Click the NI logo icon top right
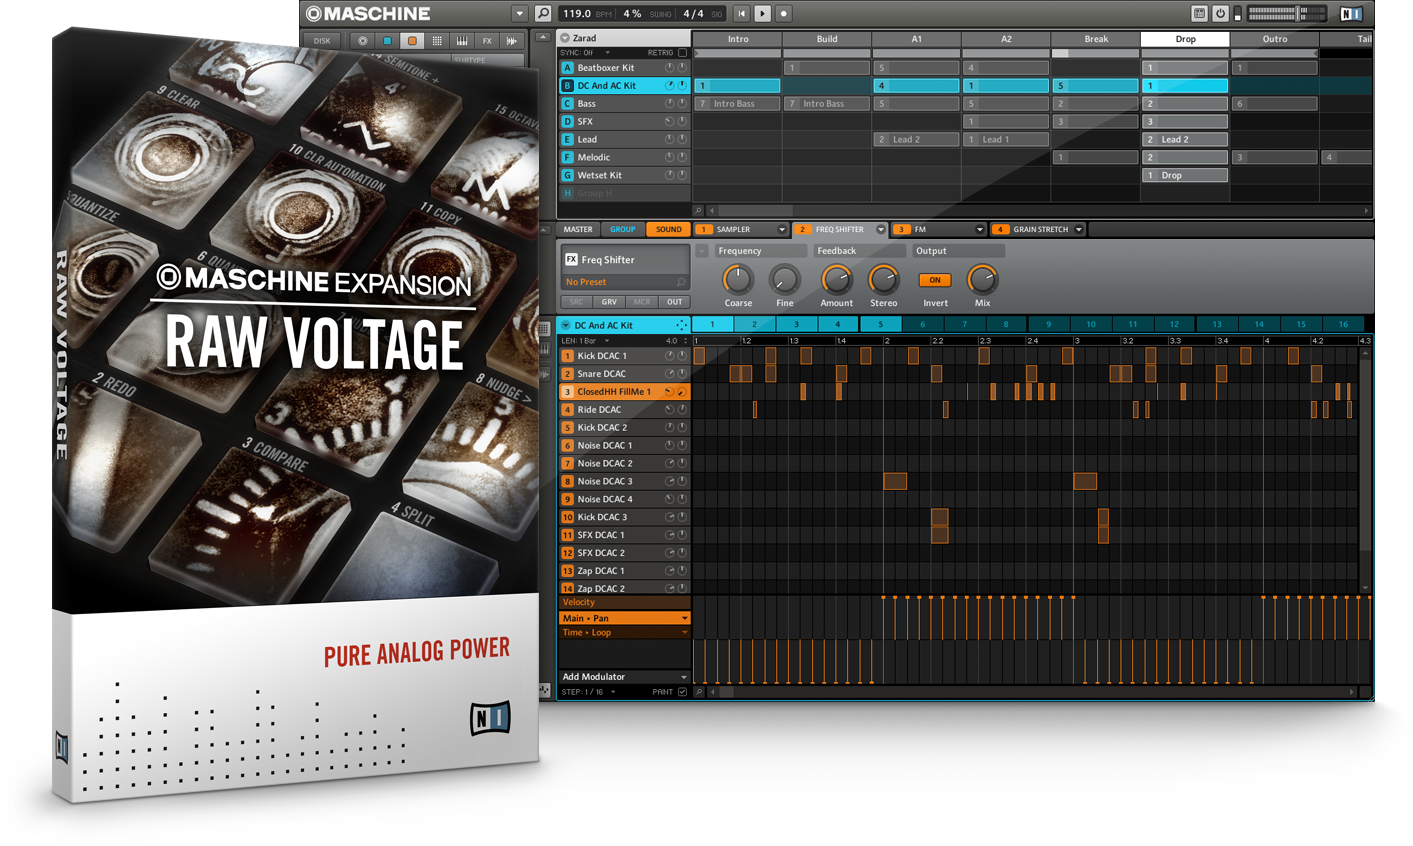Image resolution: width=1413 pixels, height=846 pixels. (1352, 13)
